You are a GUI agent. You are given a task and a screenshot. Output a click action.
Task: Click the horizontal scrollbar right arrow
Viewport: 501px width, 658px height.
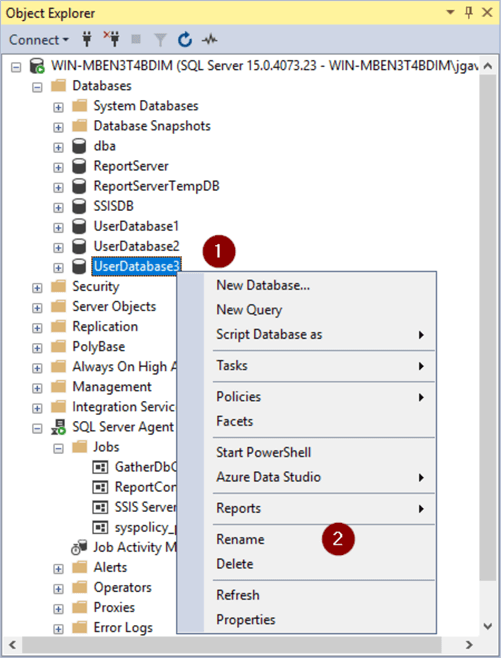[x=469, y=645]
